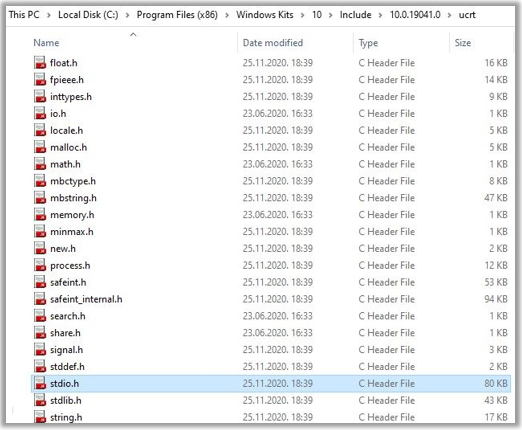Screen dimensions: 522x430
Task: Select the float.h file icon
Action: 40,63
